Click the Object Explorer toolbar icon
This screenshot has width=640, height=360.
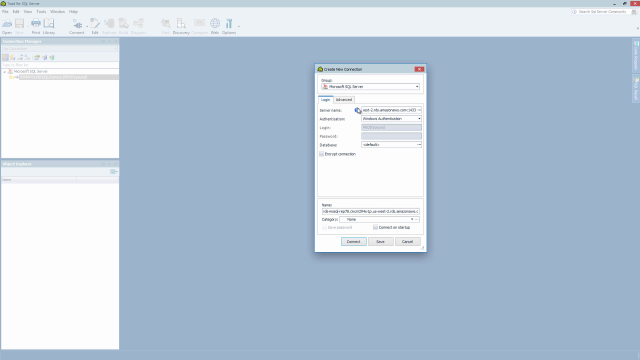tap(113, 172)
